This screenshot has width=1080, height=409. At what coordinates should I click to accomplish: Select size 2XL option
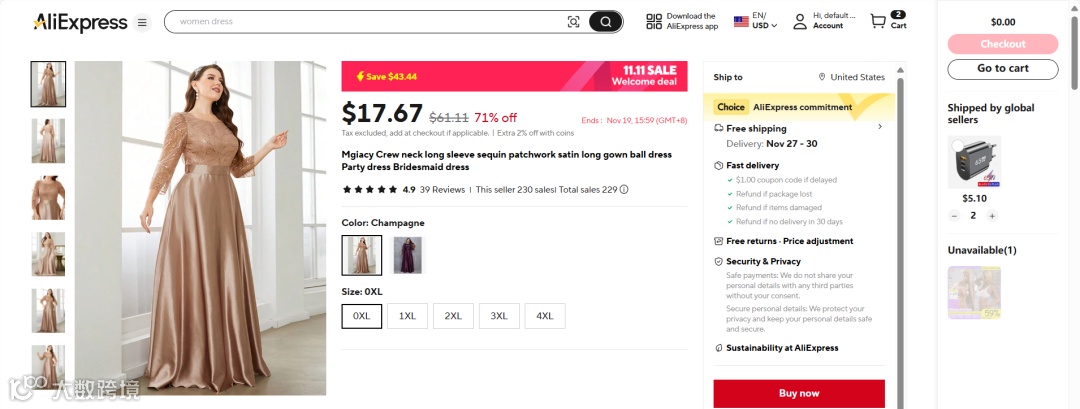point(453,316)
